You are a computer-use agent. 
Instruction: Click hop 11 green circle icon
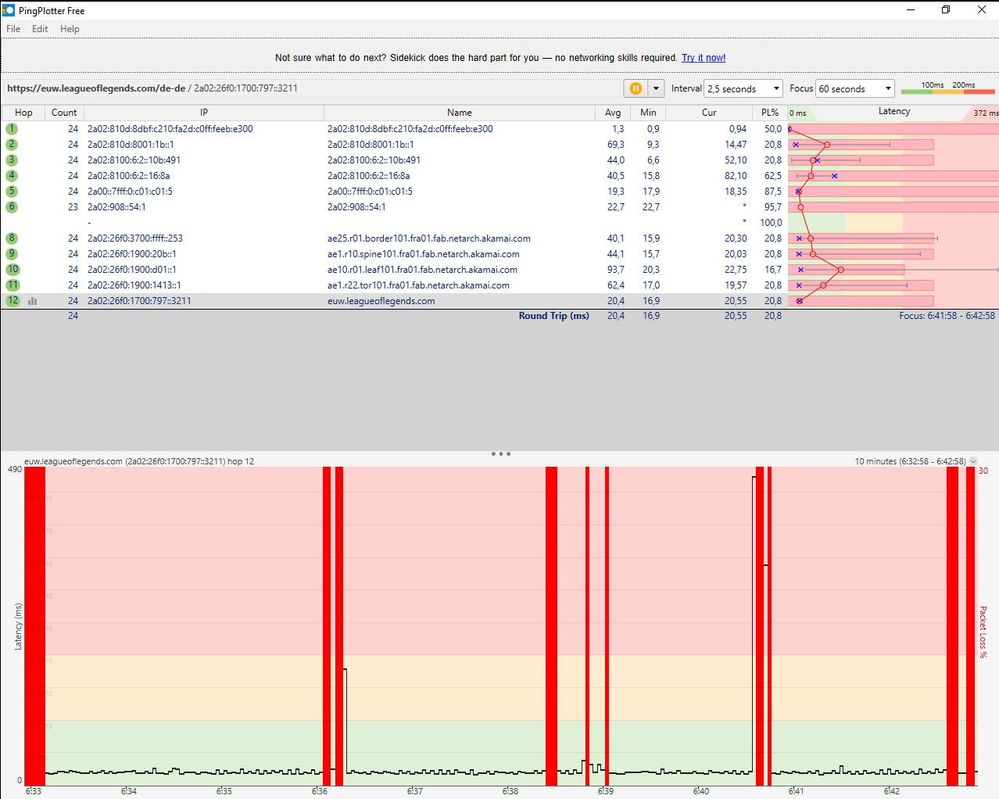[12, 285]
